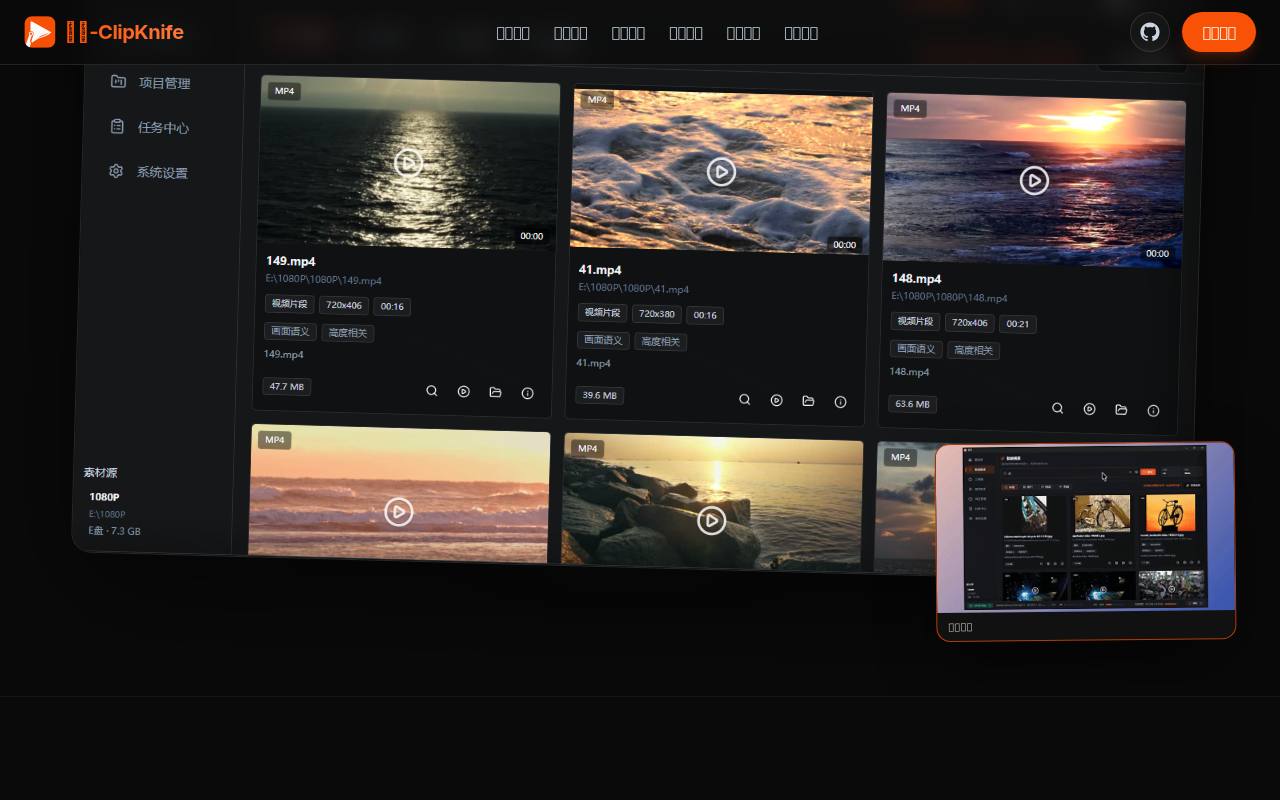
Task: Click the small play icon on the 148.mp4 card
Action: 1090,409
